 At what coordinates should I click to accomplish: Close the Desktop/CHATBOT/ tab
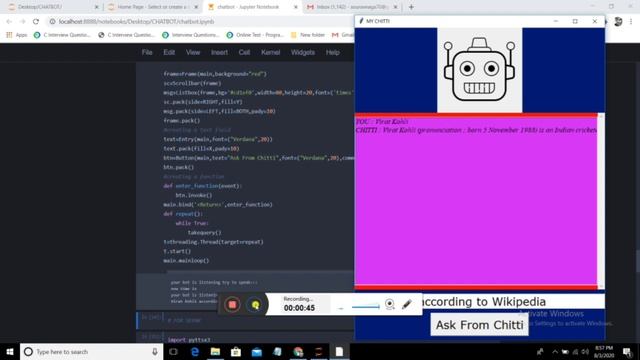coord(97,7)
